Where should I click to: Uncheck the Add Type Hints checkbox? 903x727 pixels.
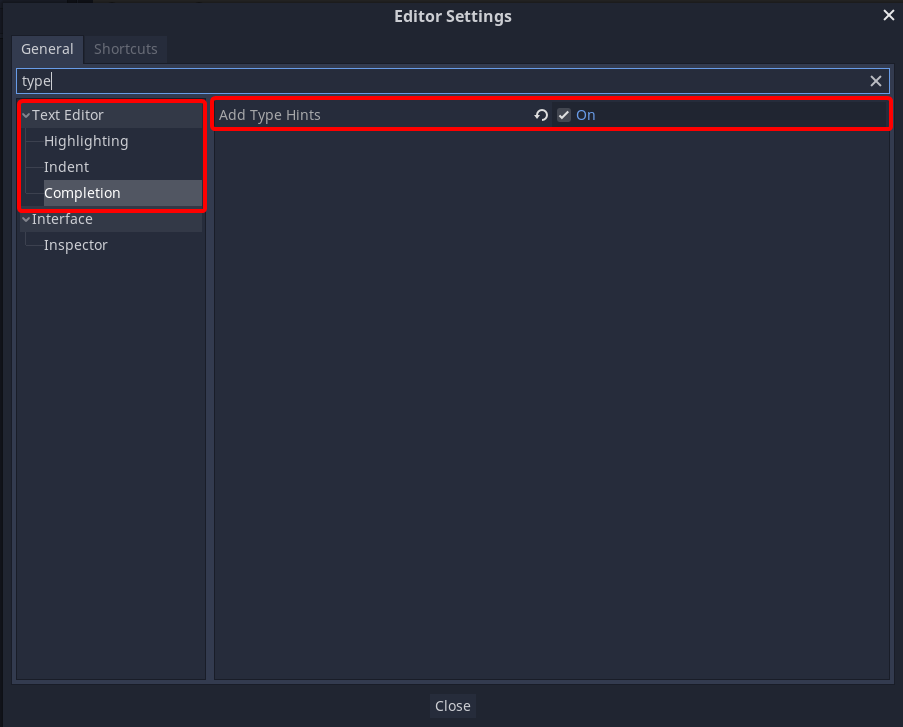[x=564, y=115]
